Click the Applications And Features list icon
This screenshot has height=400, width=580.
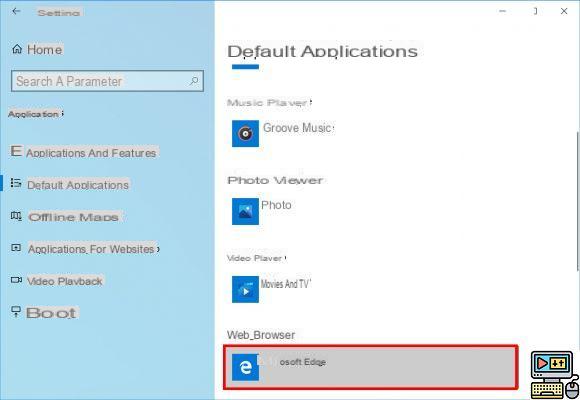click(x=16, y=151)
